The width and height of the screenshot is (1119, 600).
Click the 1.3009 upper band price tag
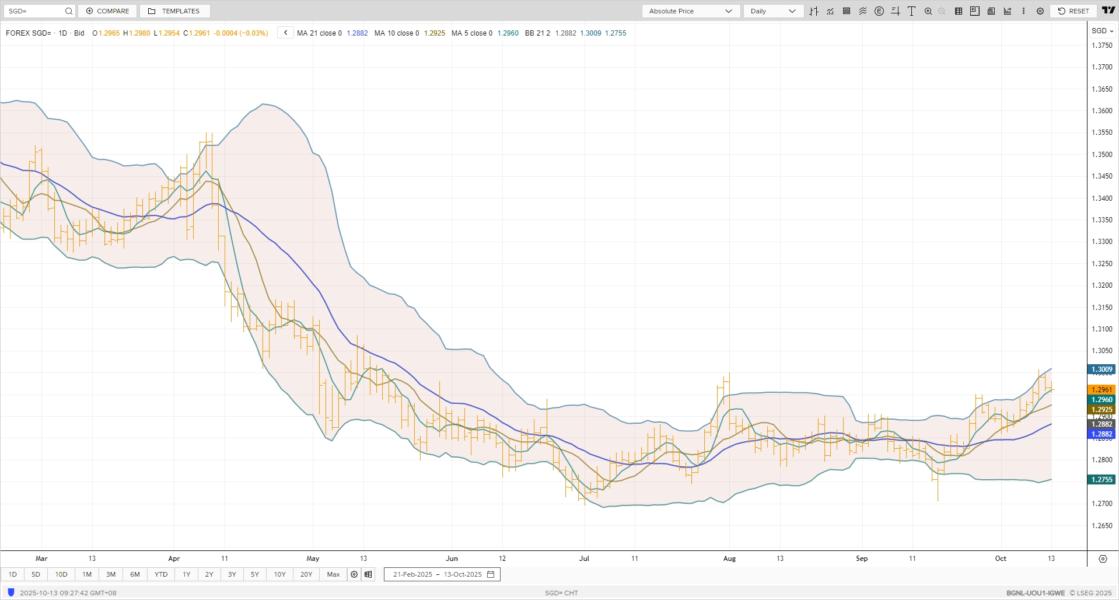pos(1102,370)
